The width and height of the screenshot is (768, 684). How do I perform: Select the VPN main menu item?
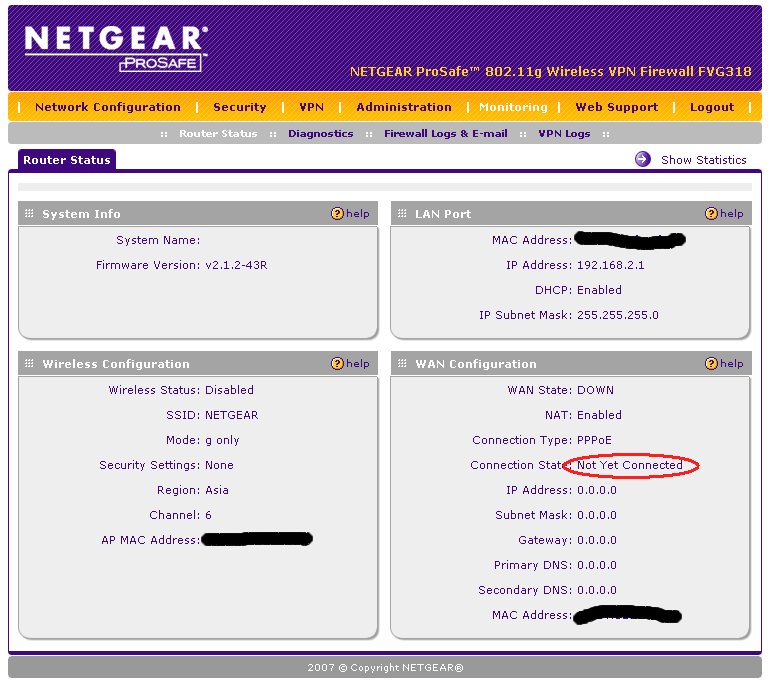(311, 107)
